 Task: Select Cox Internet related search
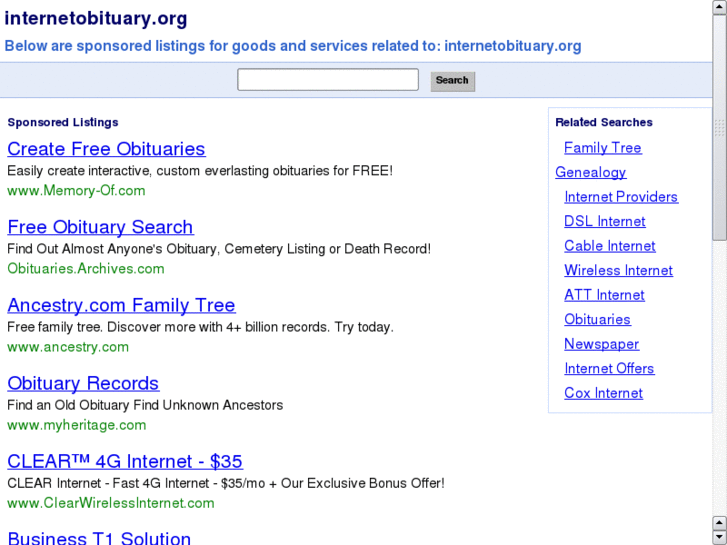pos(603,393)
